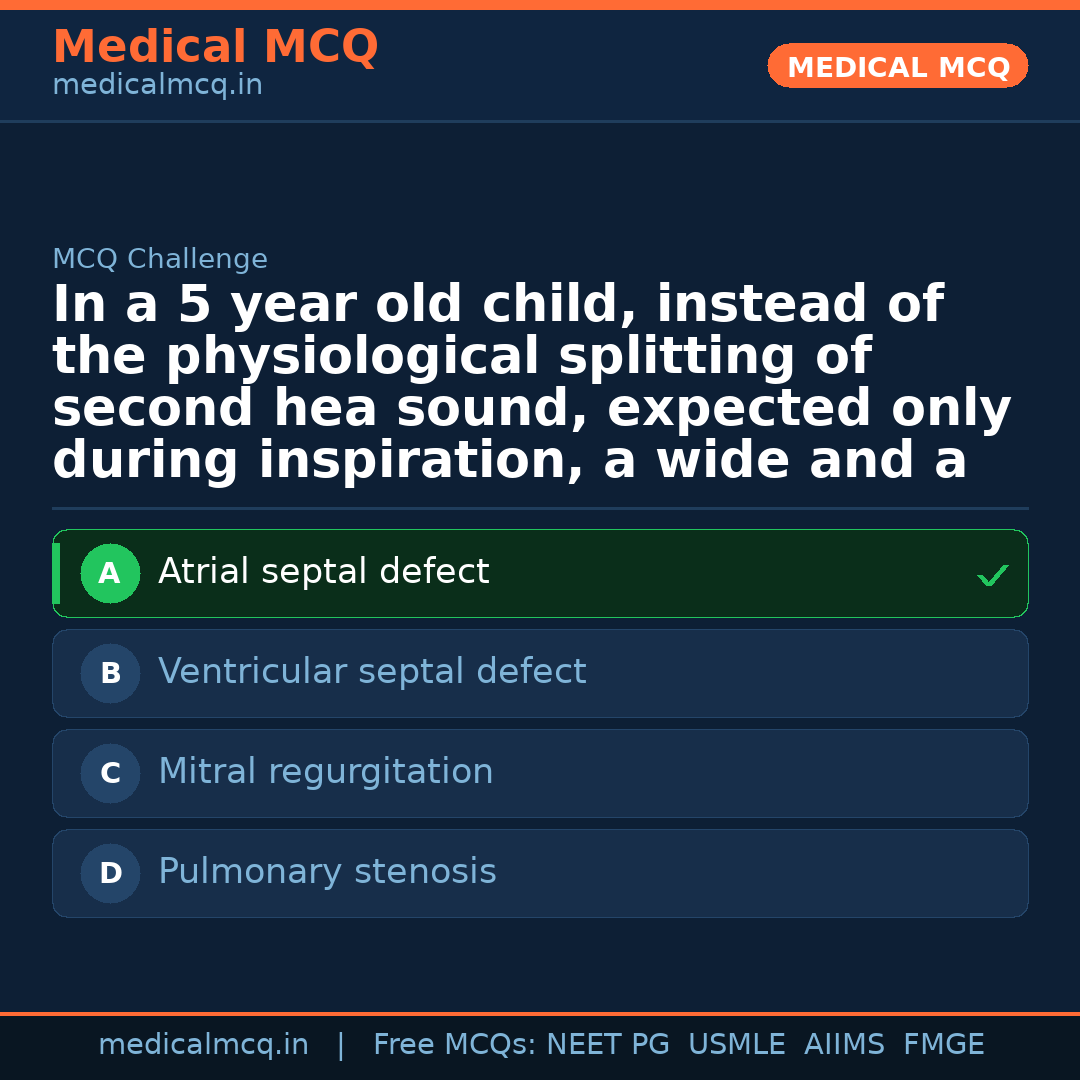Visit medicalmcq.in from the footer

click(204, 1044)
